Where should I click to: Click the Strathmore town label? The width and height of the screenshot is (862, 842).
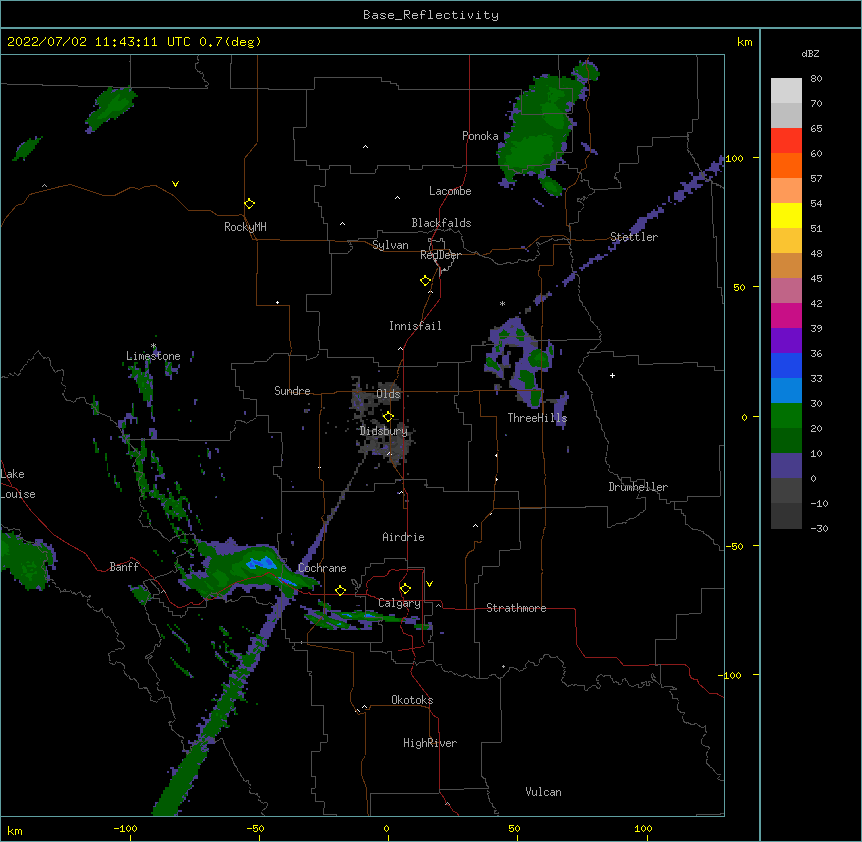[516, 608]
